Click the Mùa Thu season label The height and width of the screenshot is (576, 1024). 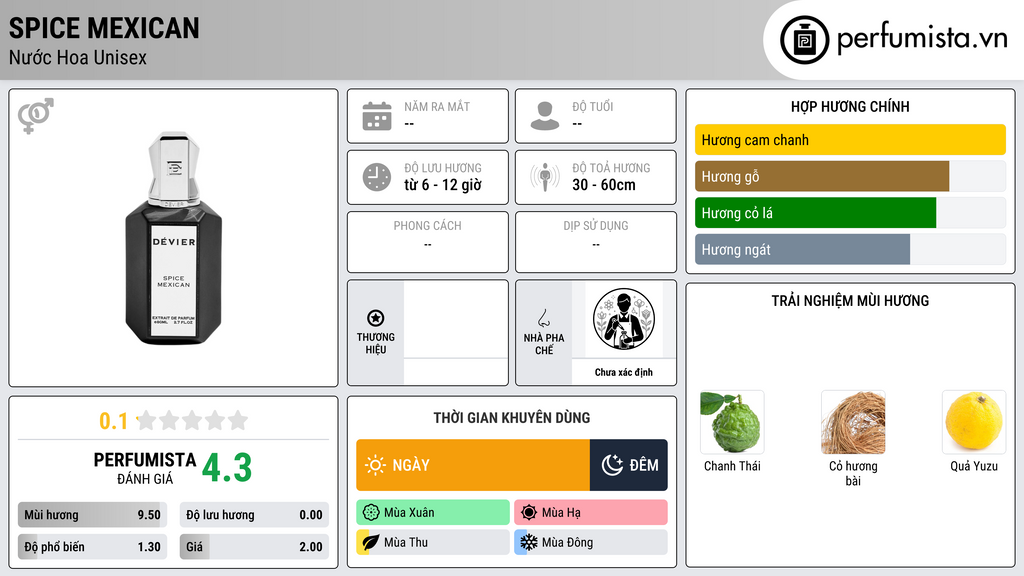(x=406, y=542)
